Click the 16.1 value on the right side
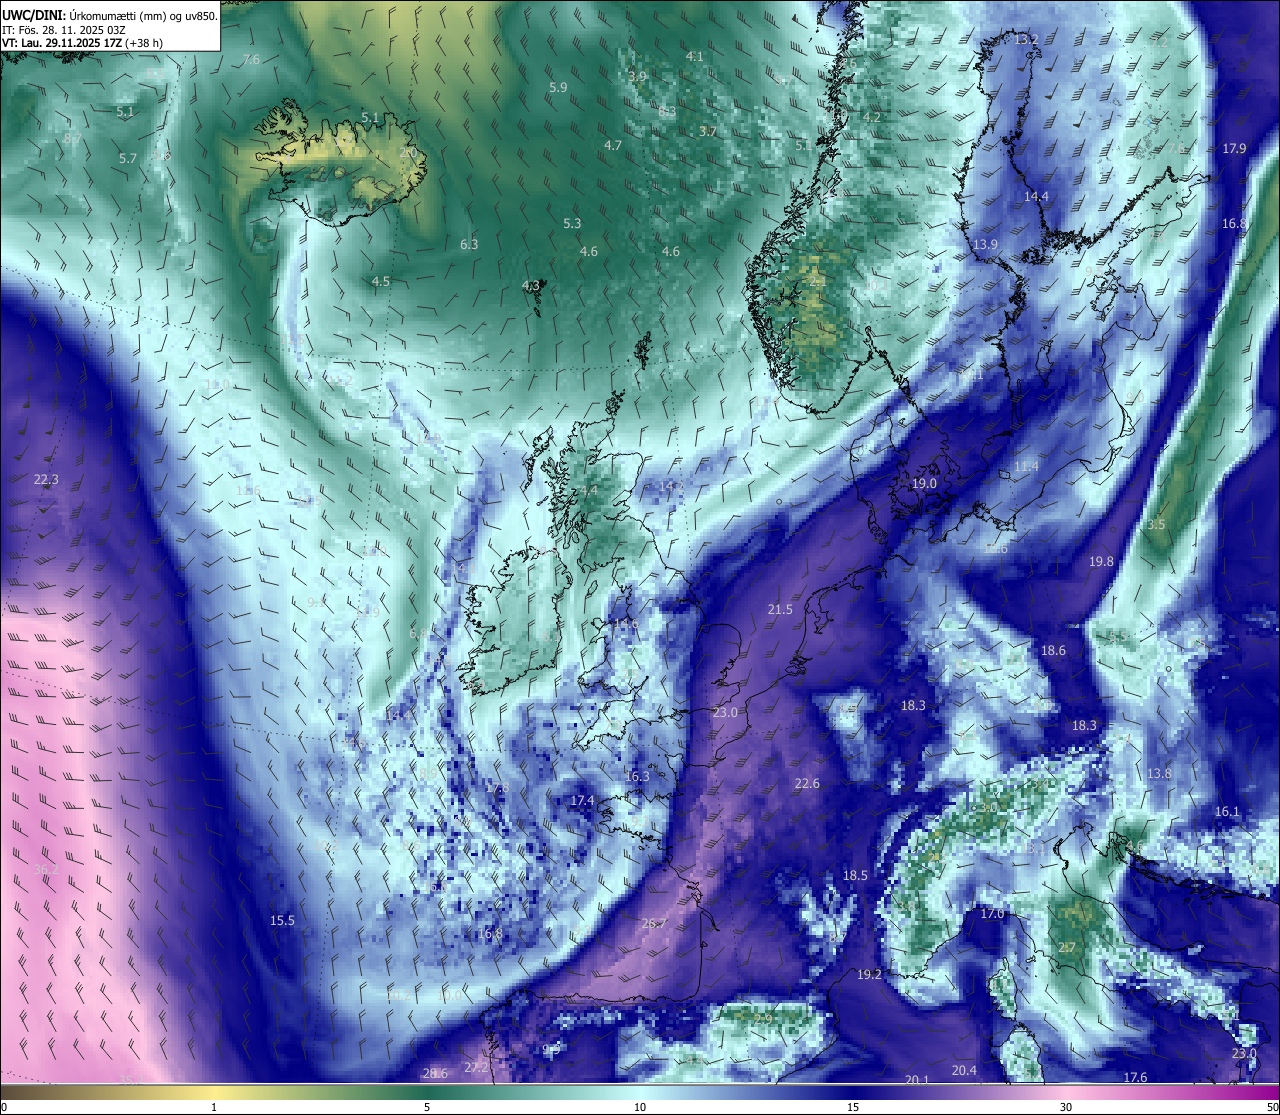This screenshot has width=1280, height=1115. [x=1227, y=812]
